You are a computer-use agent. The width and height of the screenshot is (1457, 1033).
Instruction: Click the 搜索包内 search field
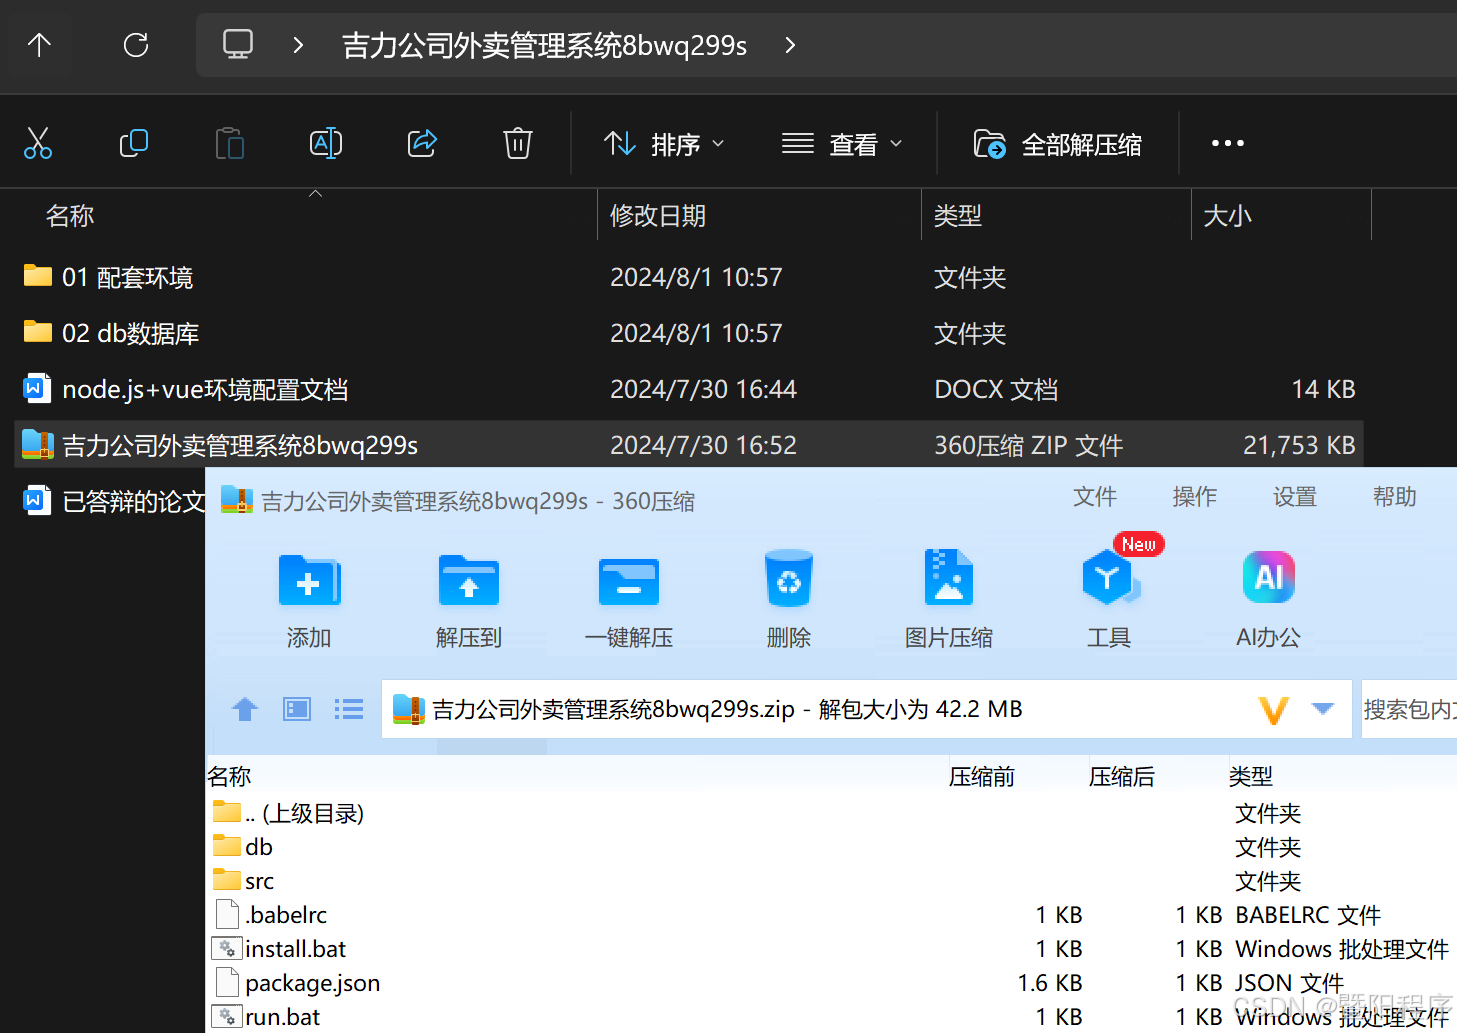1408,709
